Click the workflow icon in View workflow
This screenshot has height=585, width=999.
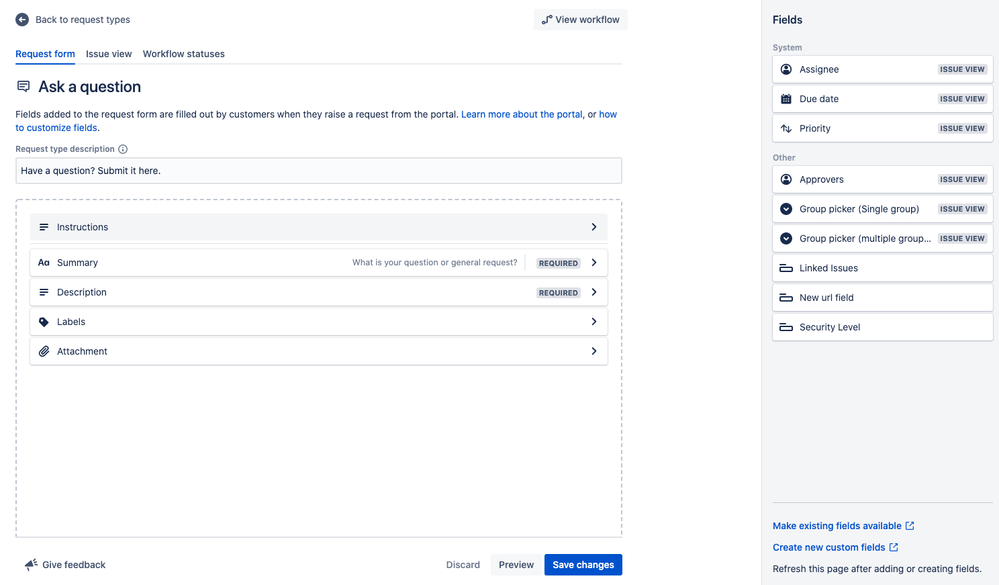click(x=547, y=20)
